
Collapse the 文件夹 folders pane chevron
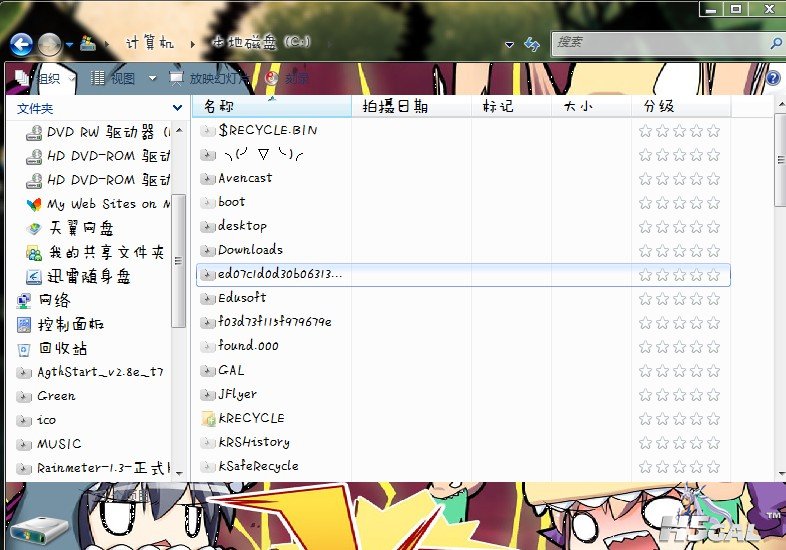click(x=177, y=108)
